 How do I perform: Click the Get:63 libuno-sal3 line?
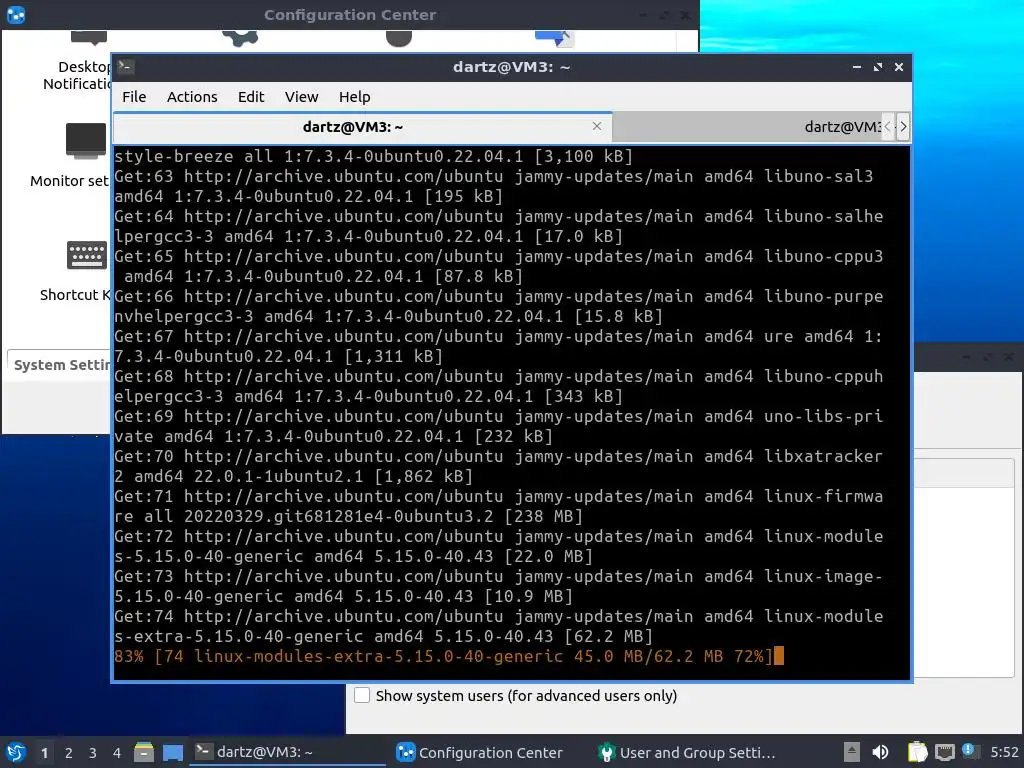(x=498, y=186)
